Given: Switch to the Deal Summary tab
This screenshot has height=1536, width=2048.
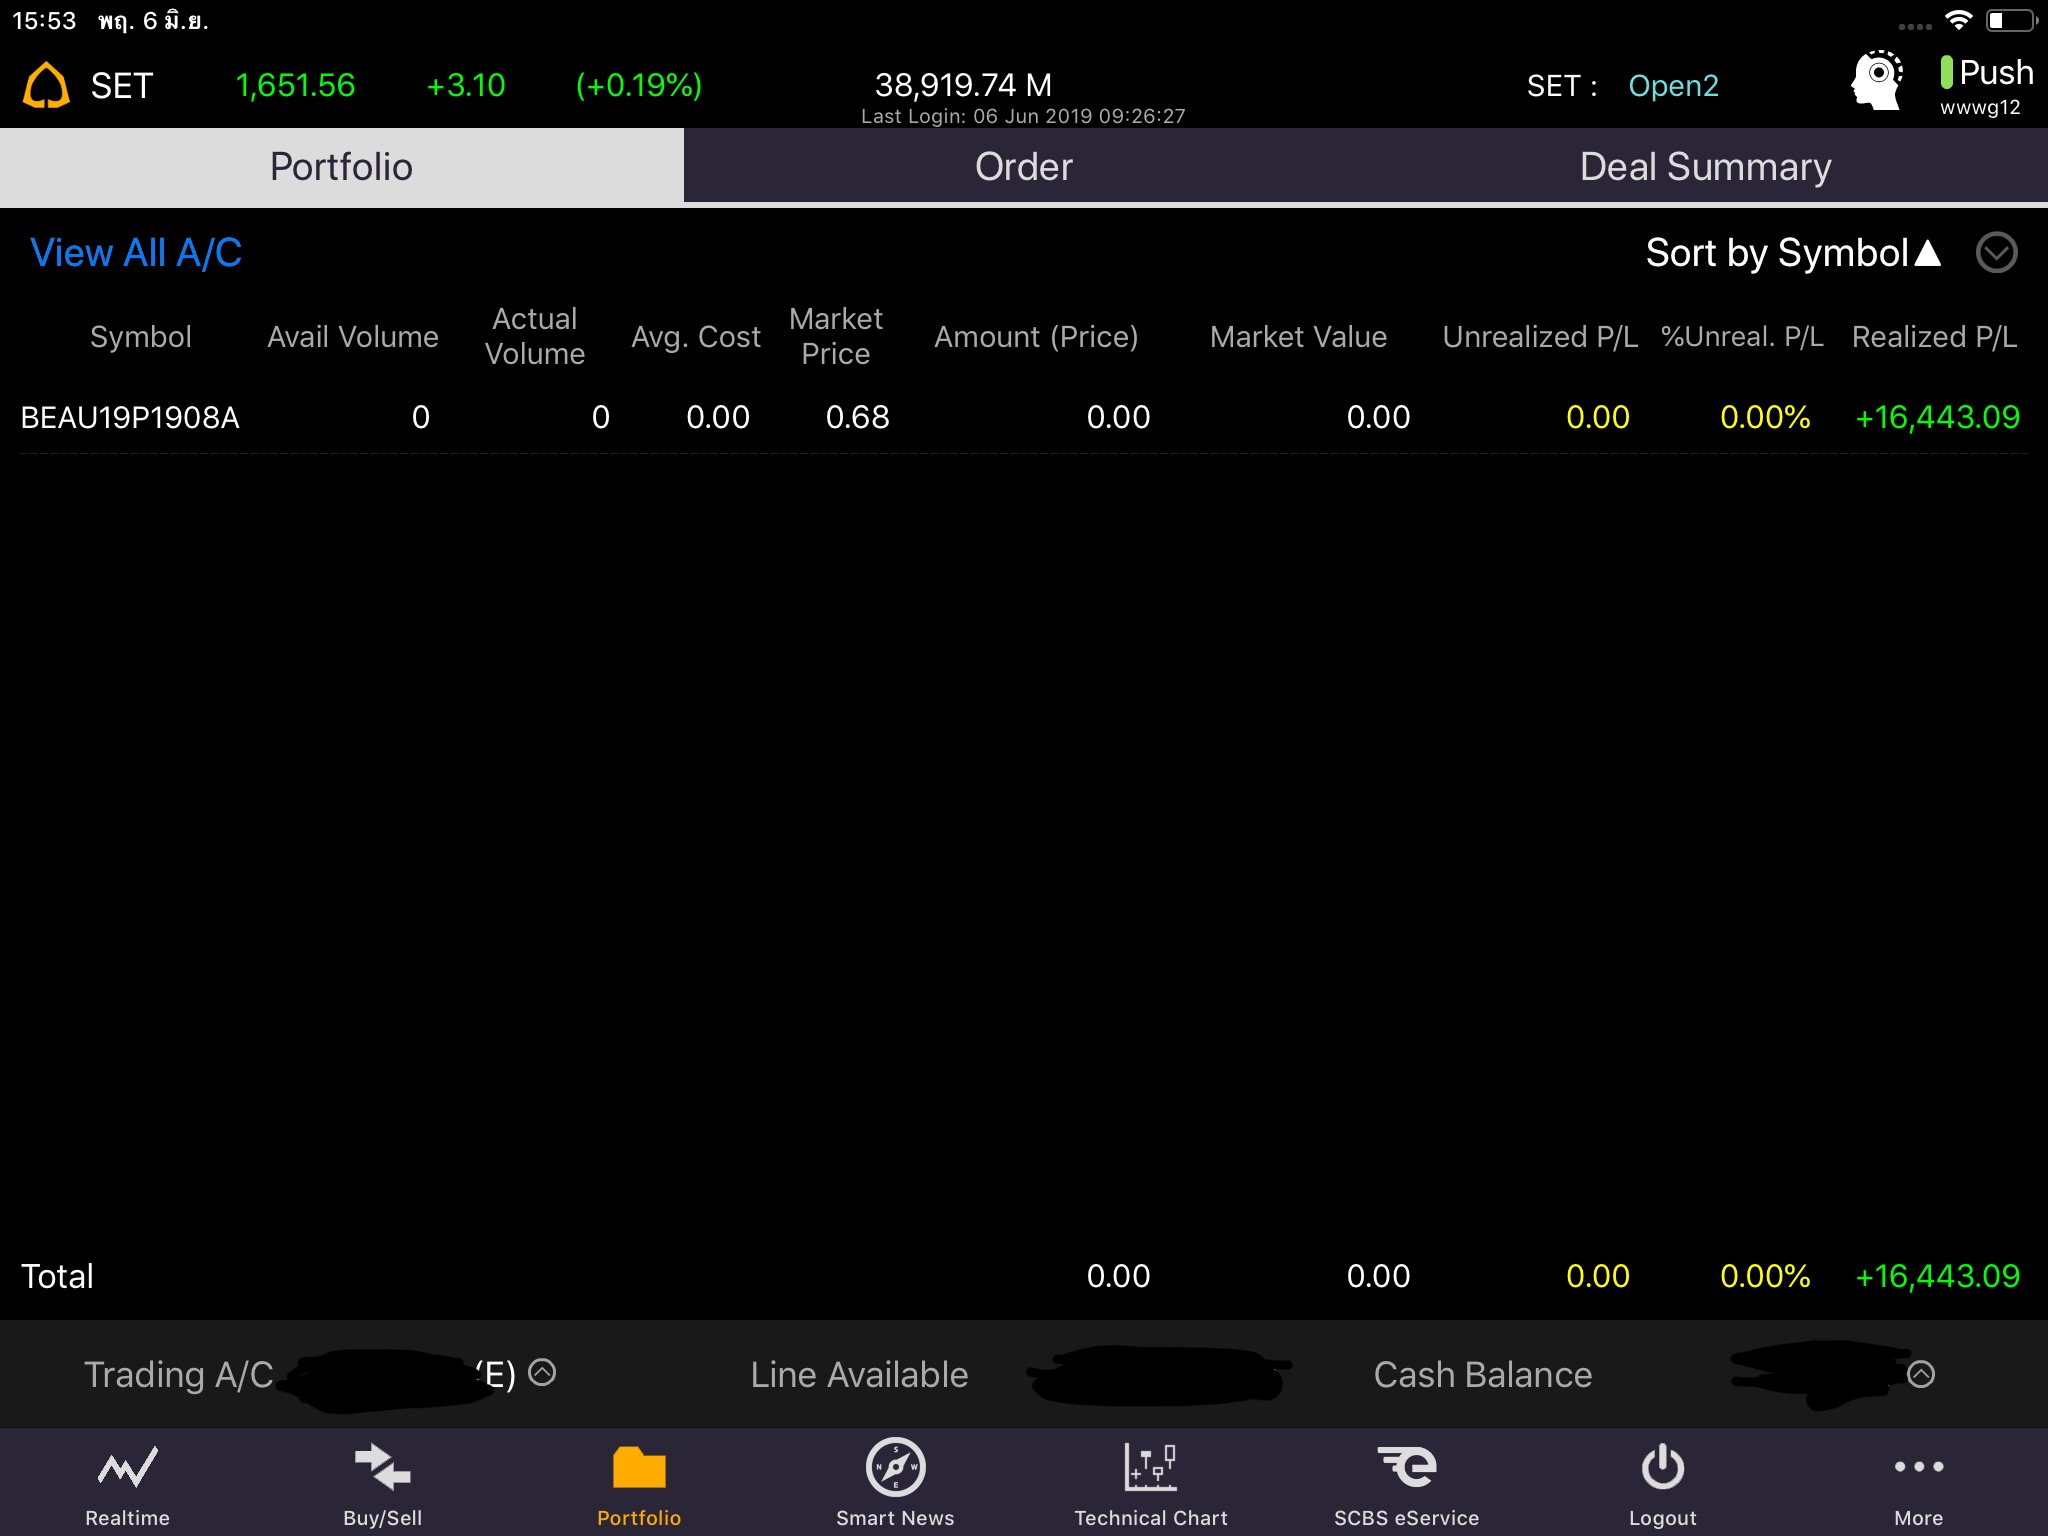Looking at the screenshot, I should coord(1705,167).
